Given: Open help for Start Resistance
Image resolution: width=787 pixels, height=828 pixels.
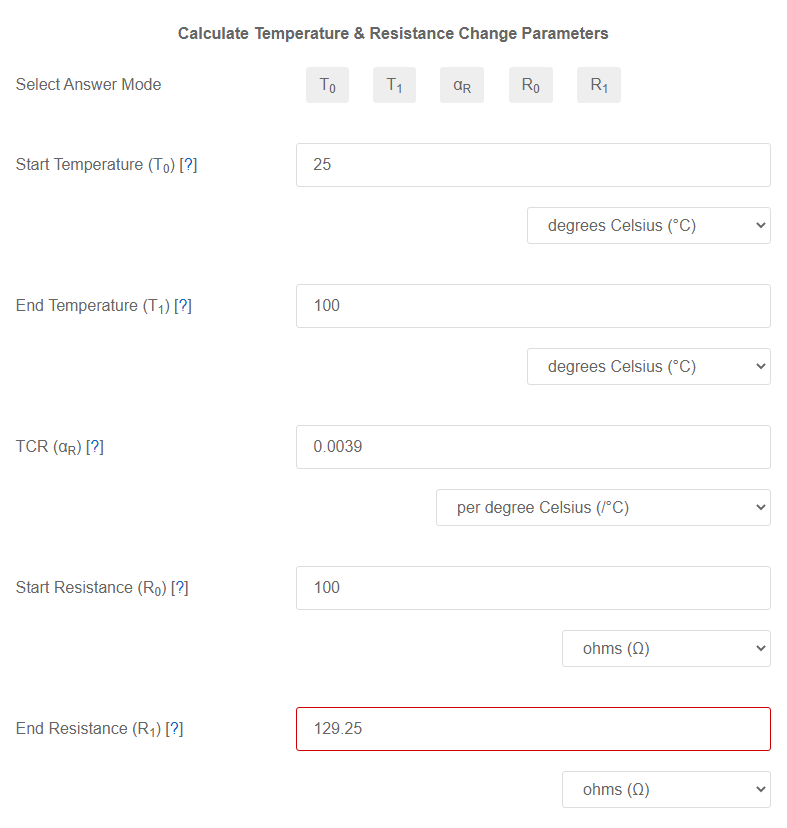Looking at the screenshot, I should point(180,588).
